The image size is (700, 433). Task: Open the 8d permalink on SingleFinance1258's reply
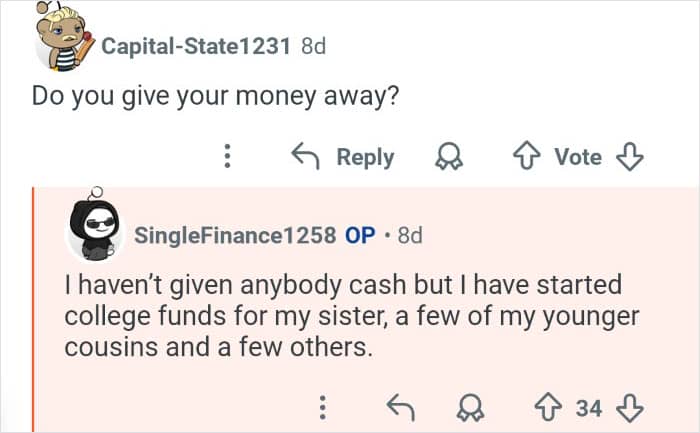pos(410,236)
